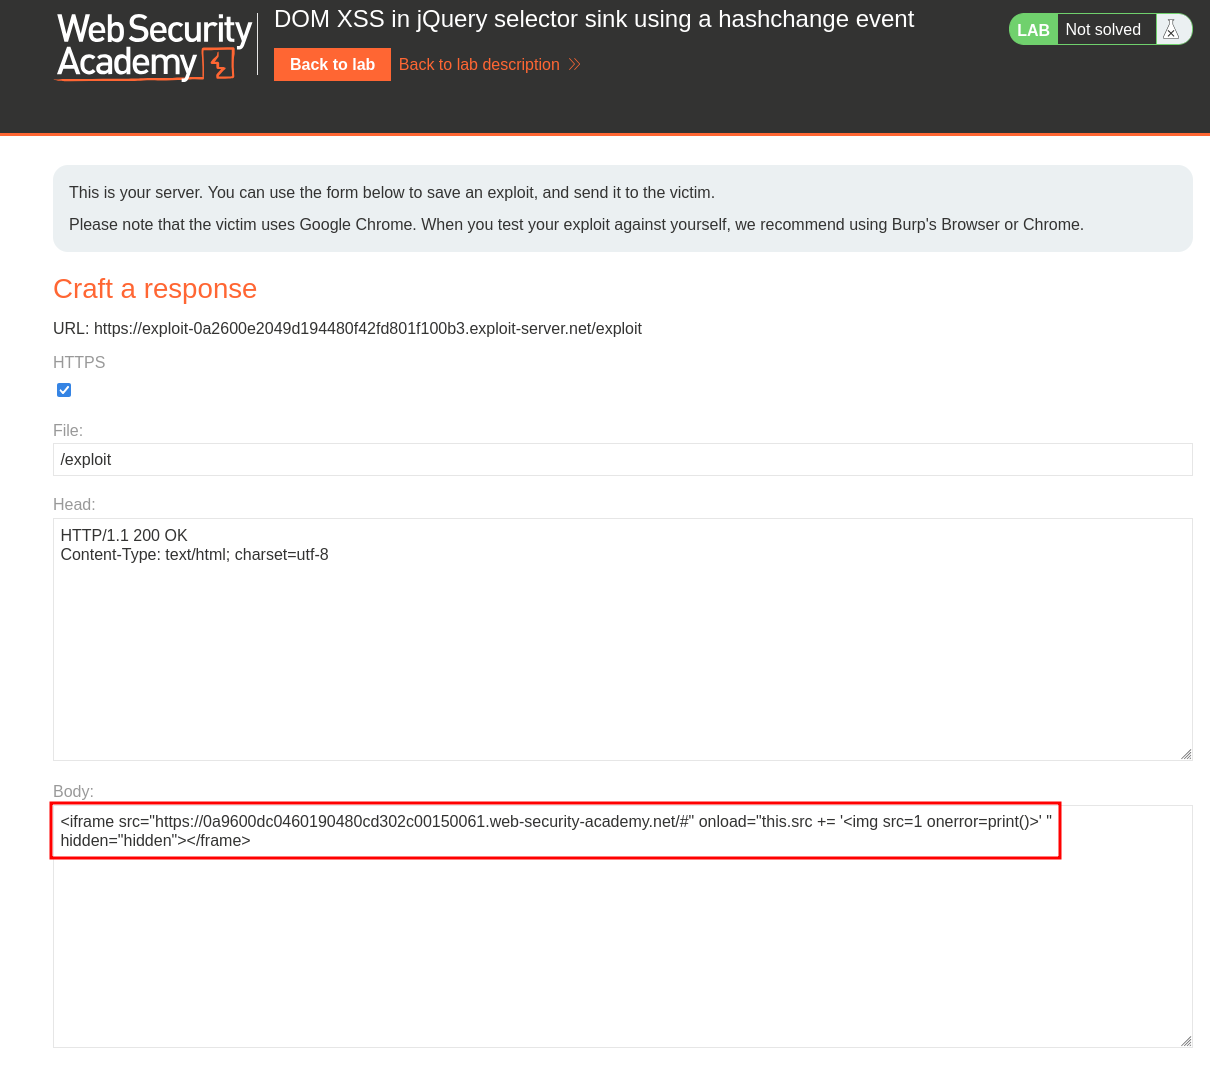Click the HTTP/1.1 200 OK line
The height and width of the screenshot is (1075, 1210).
pyautogui.click(x=124, y=535)
